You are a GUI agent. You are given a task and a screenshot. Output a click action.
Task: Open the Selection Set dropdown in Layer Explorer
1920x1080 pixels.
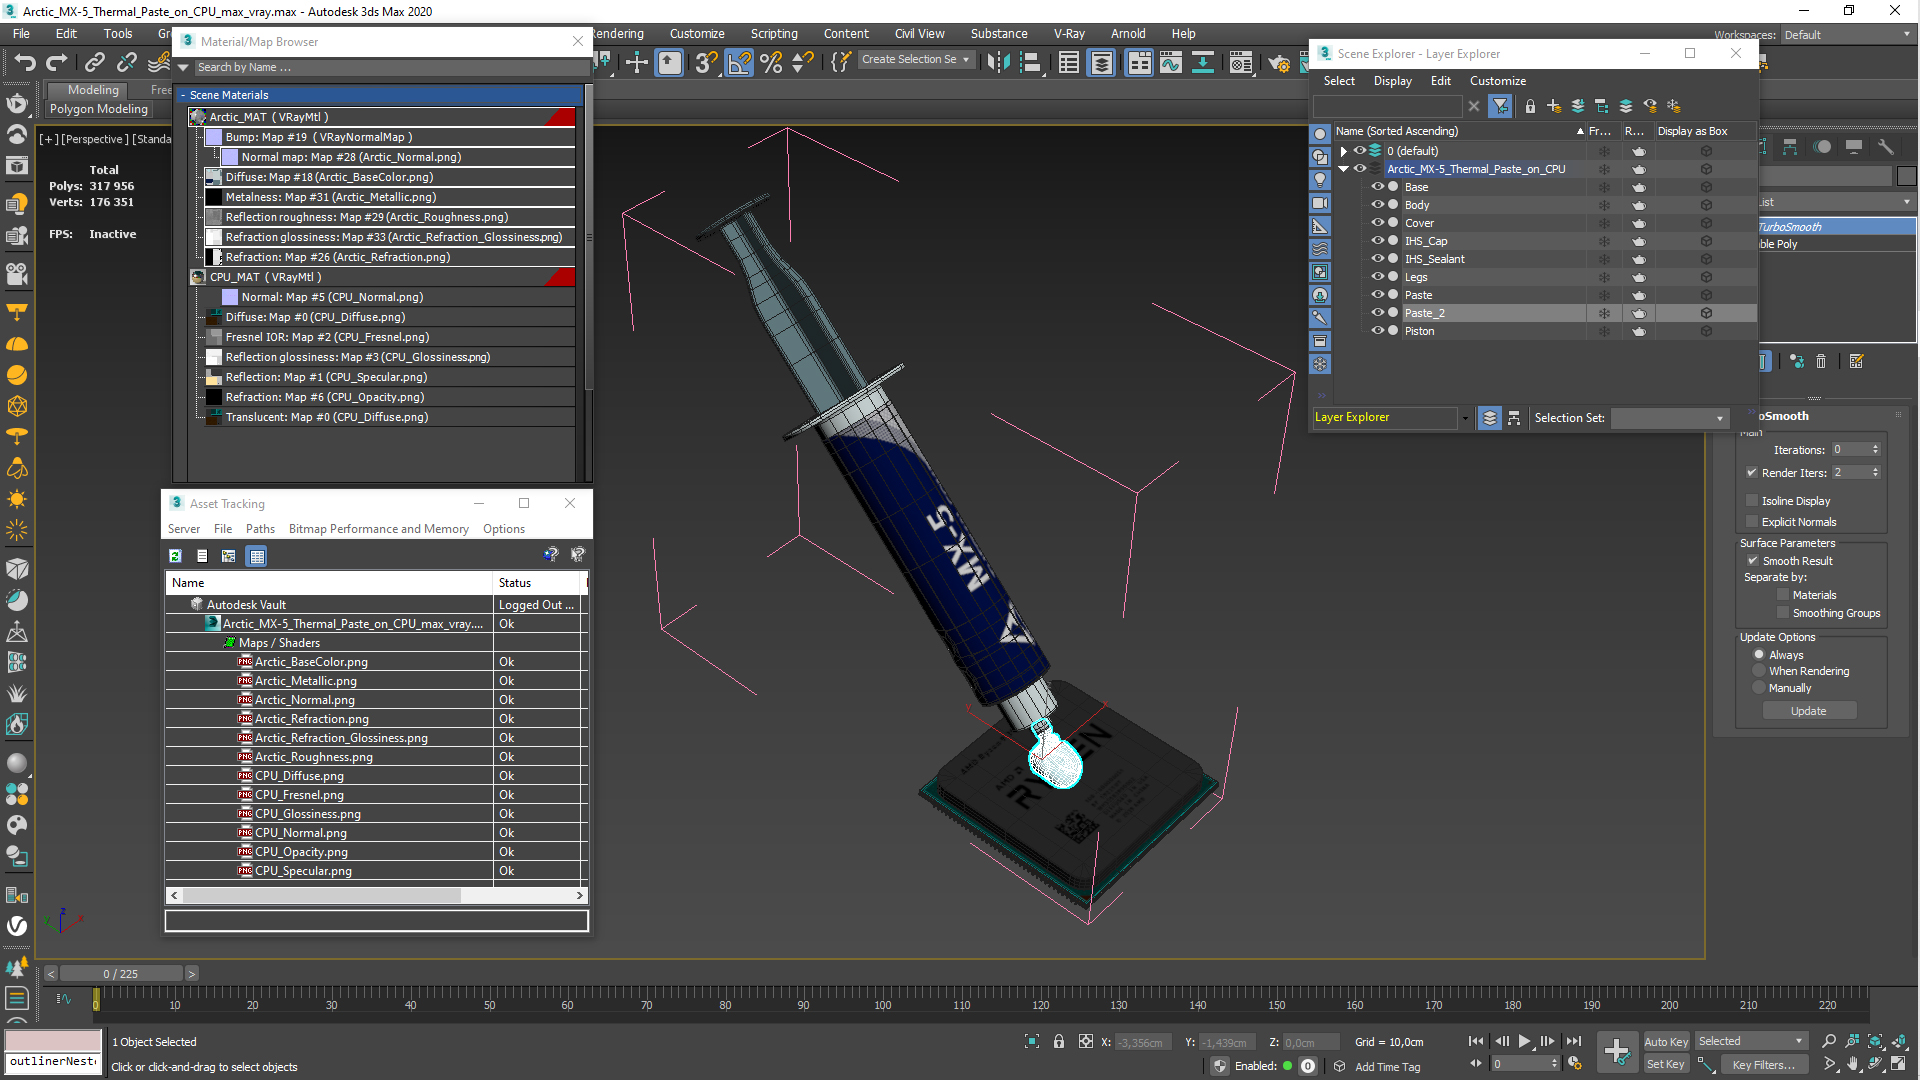pos(1720,418)
